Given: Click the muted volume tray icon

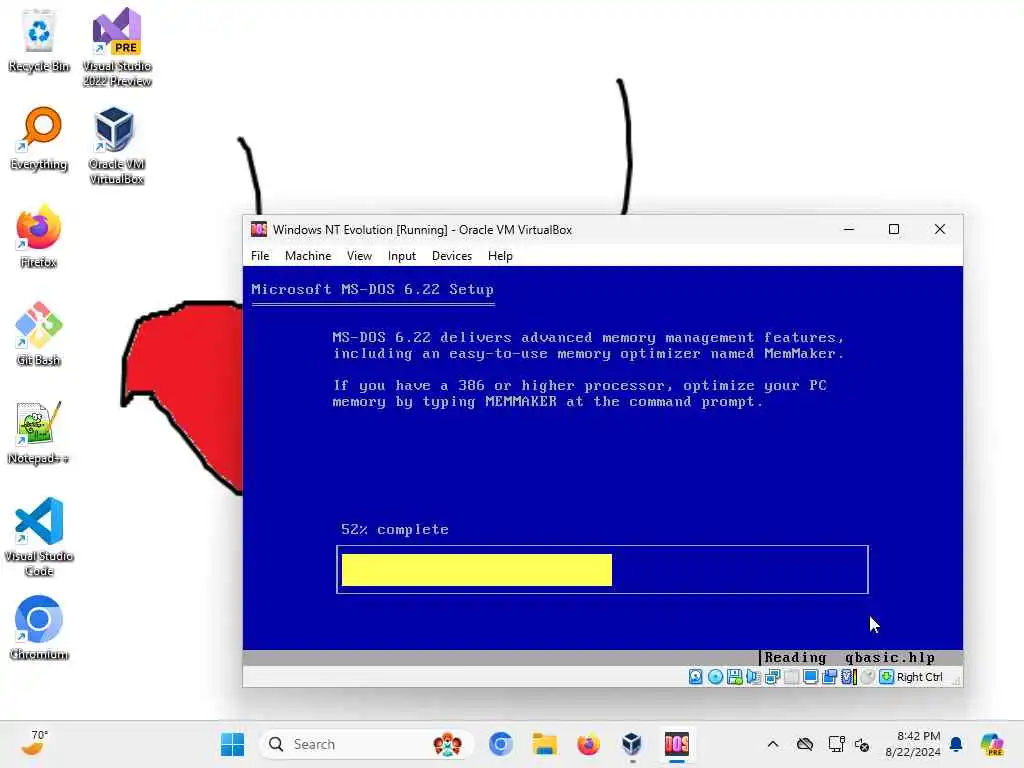Looking at the screenshot, I should (x=862, y=744).
